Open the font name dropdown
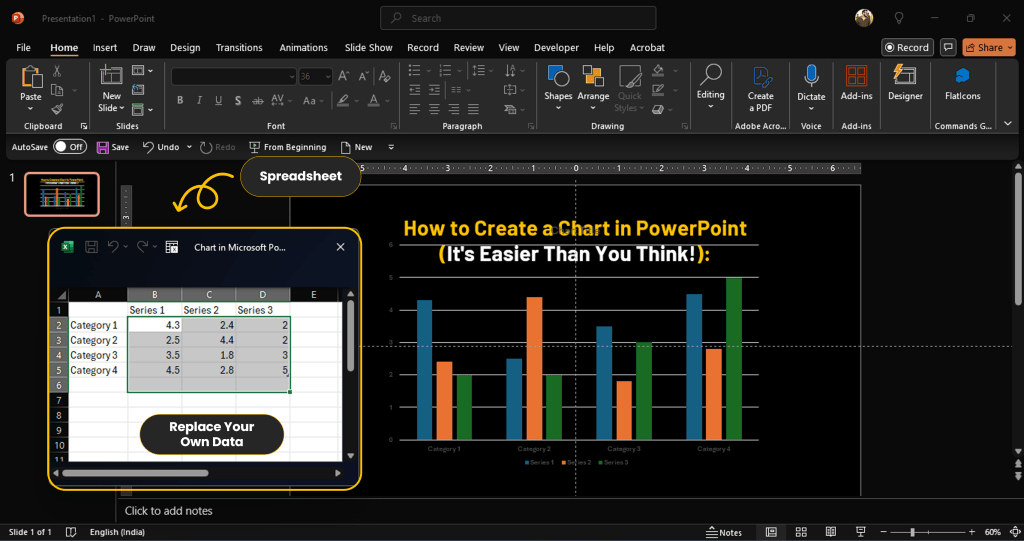This screenshot has width=1024, height=541. coord(290,76)
